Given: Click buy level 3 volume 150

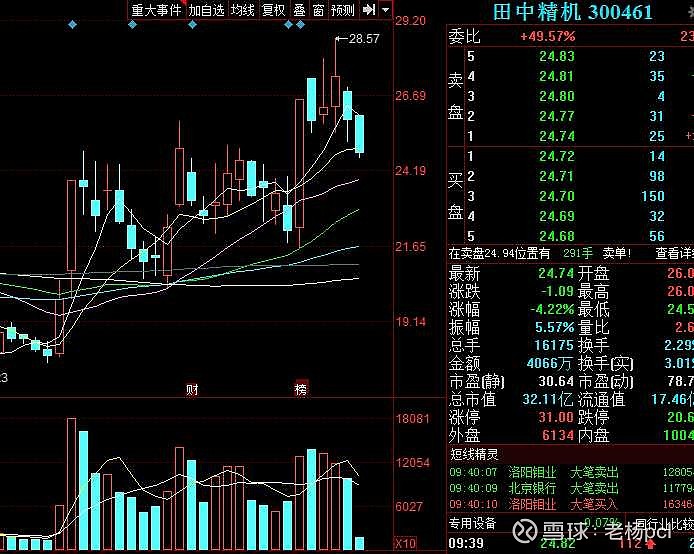Looking at the screenshot, I should pyautogui.click(x=653, y=196).
